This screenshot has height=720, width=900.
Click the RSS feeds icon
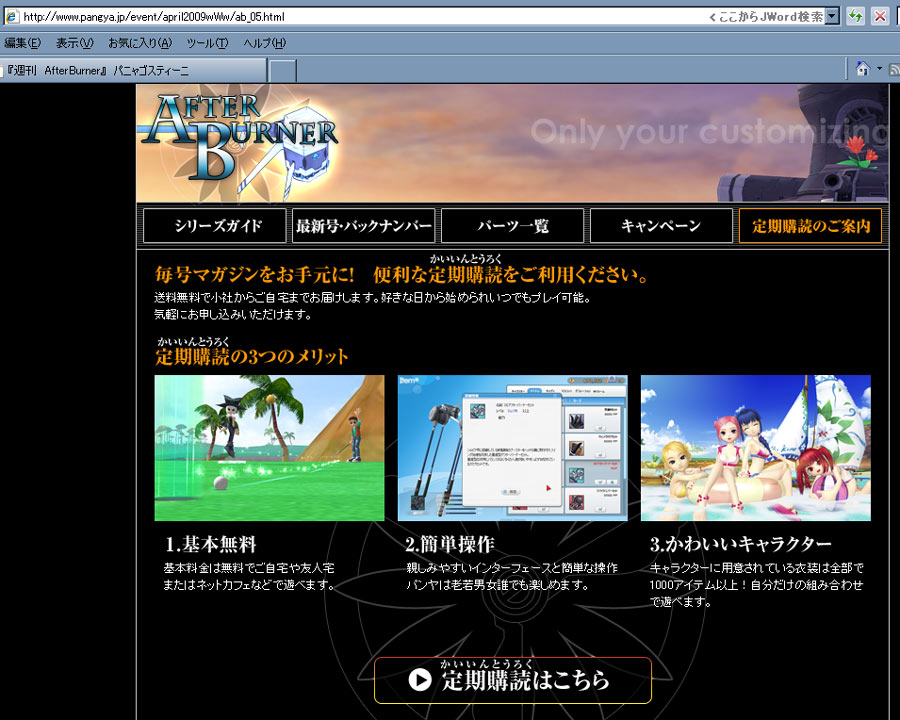click(x=894, y=69)
